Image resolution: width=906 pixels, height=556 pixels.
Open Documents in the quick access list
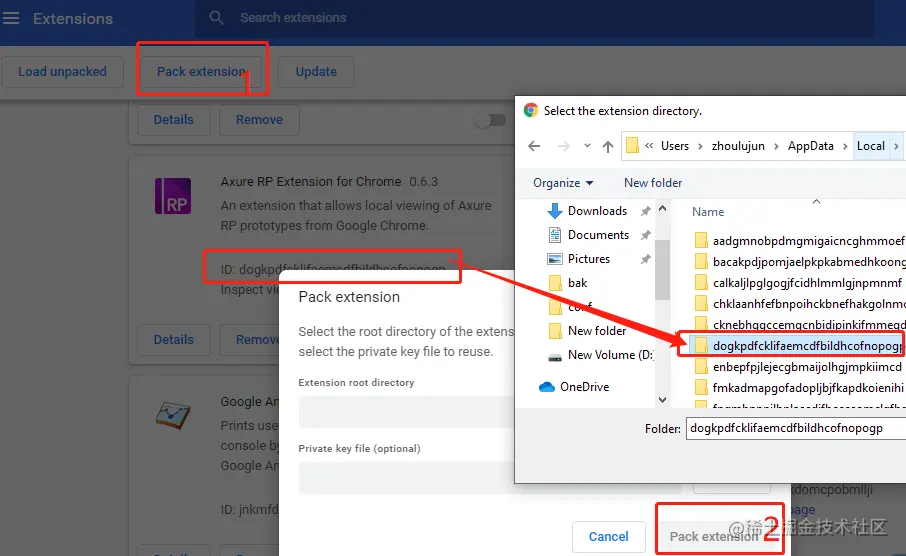pos(598,235)
